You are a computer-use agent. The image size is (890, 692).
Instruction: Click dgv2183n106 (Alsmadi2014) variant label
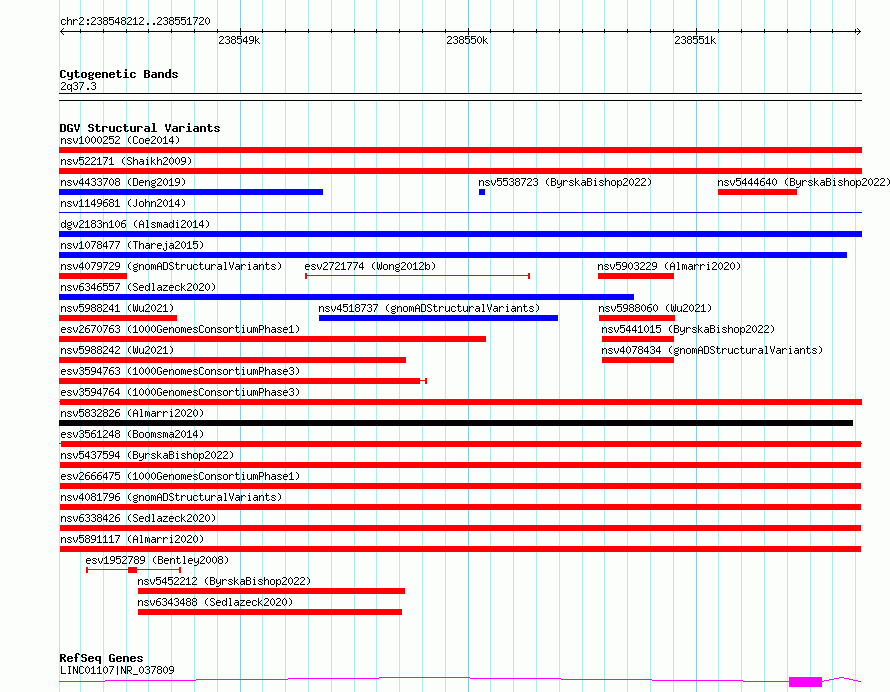coord(135,224)
